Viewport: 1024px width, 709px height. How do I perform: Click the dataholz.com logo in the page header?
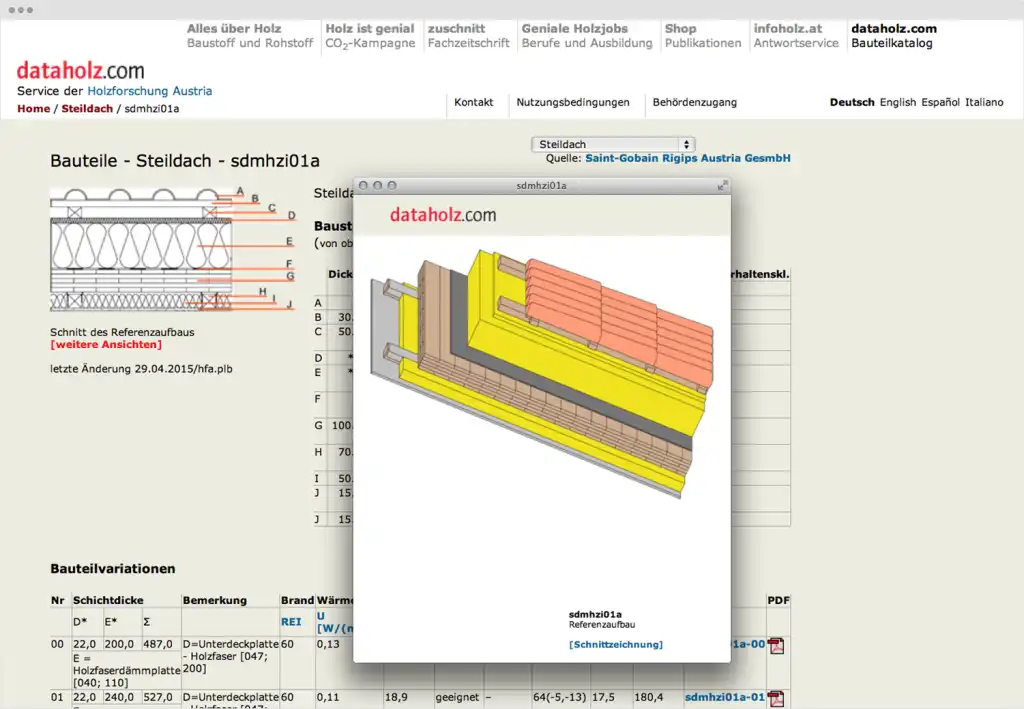click(x=80, y=71)
